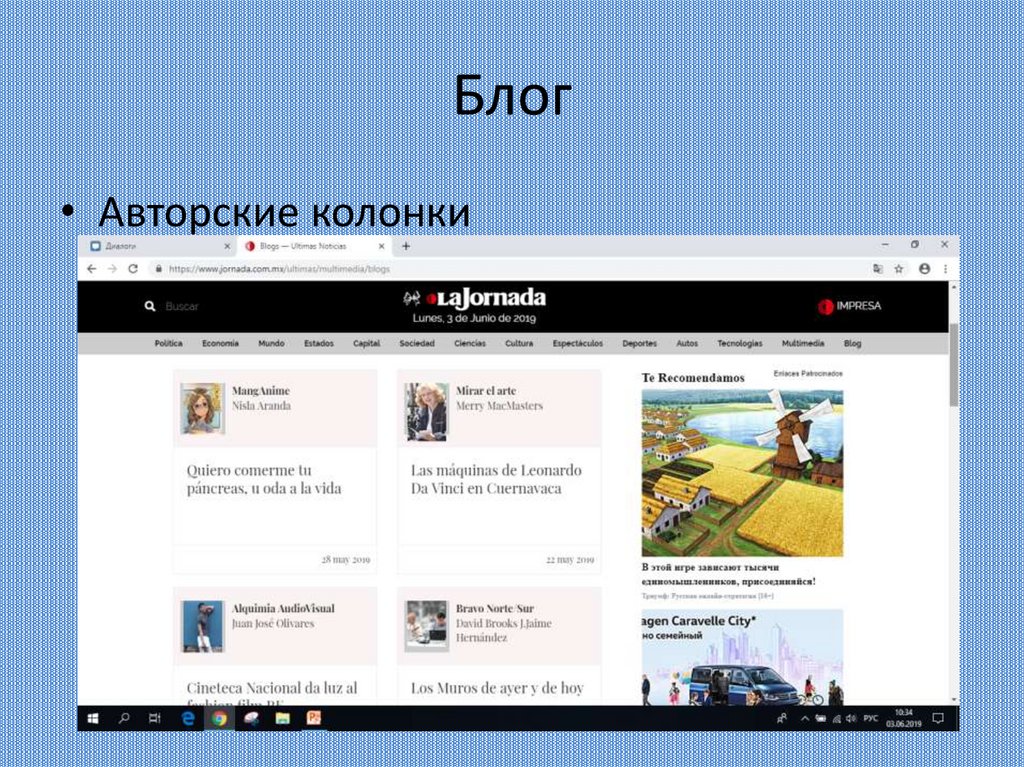This screenshot has height=767, width=1024.
Task: Click the browser back arrow
Action: [x=91, y=269]
